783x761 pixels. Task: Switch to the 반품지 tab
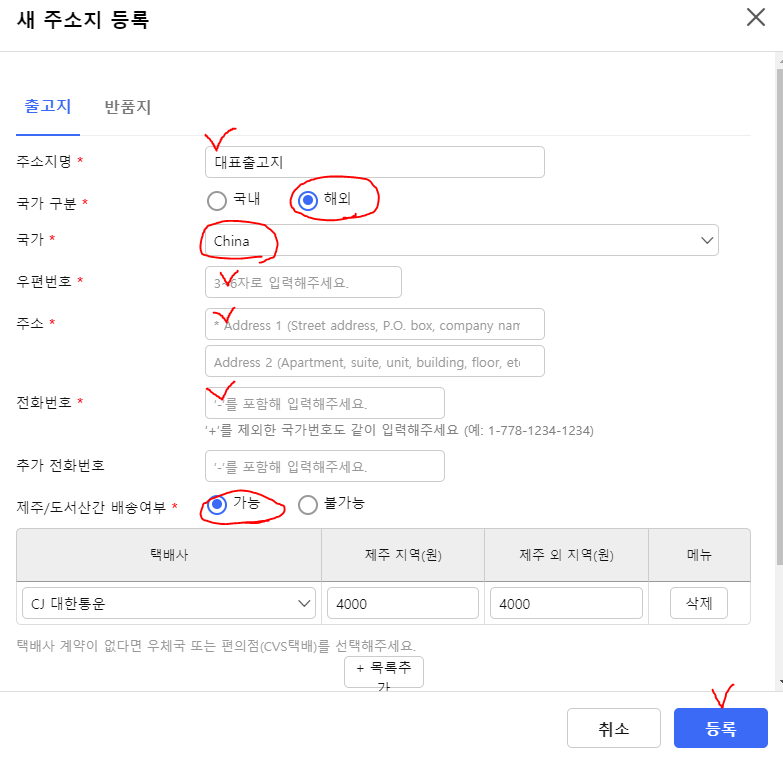(127, 107)
